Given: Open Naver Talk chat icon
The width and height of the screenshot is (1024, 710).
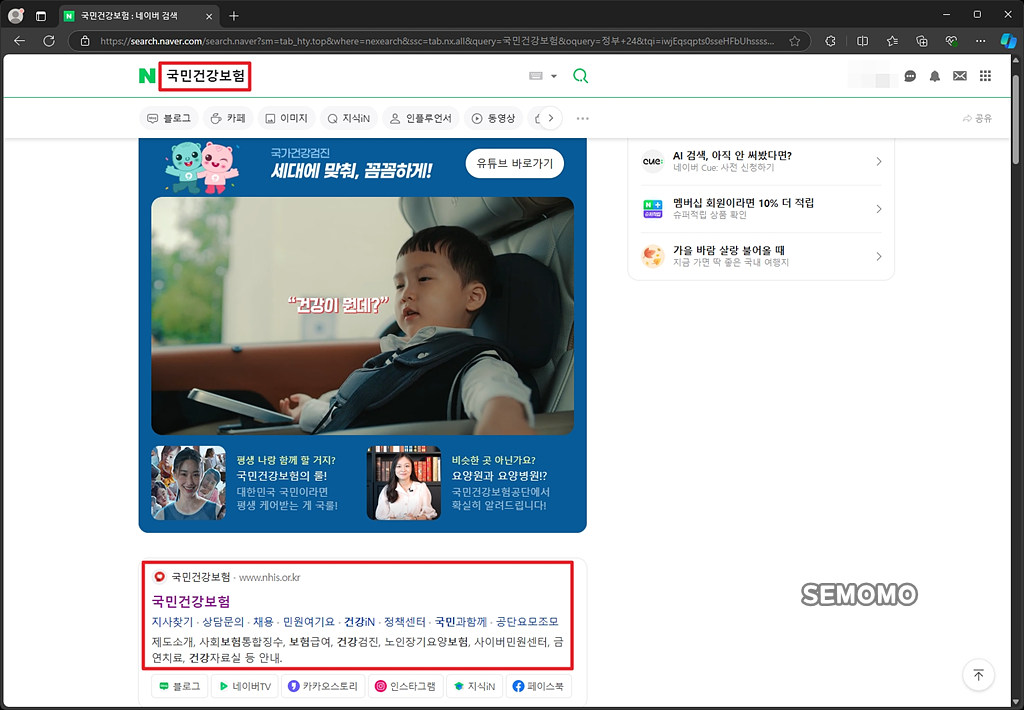Looking at the screenshot, I should tap(910, 76).
